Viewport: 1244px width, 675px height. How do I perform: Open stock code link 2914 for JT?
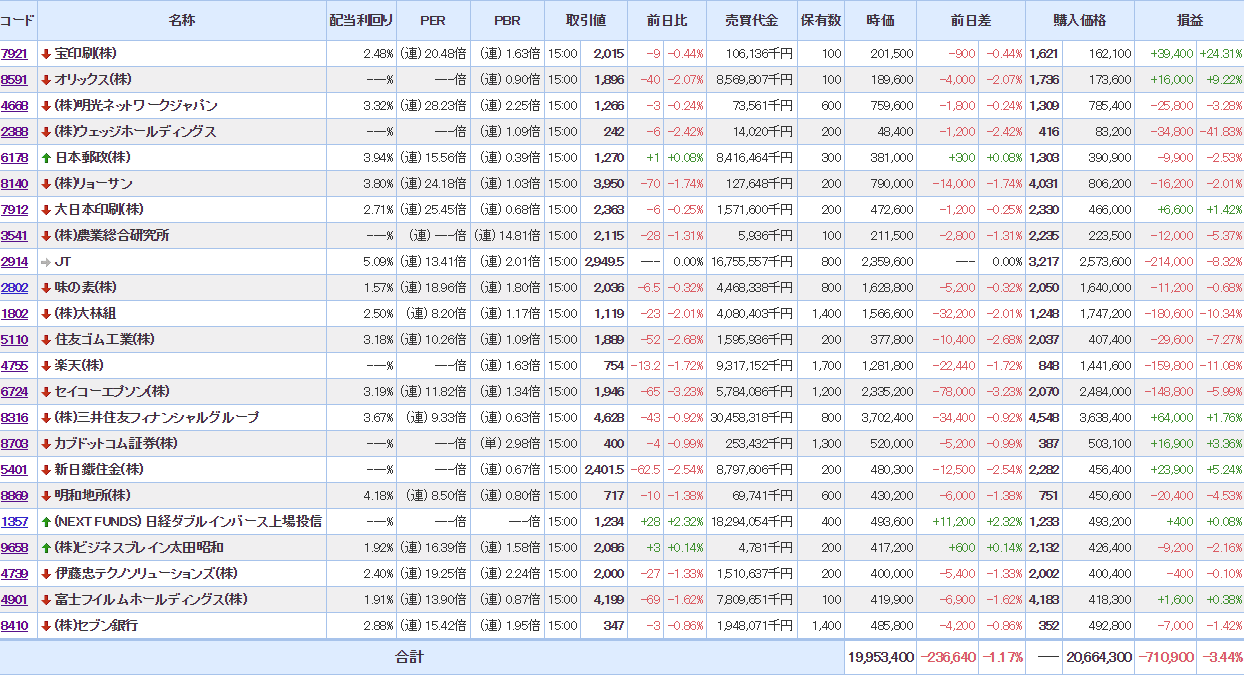15,262
